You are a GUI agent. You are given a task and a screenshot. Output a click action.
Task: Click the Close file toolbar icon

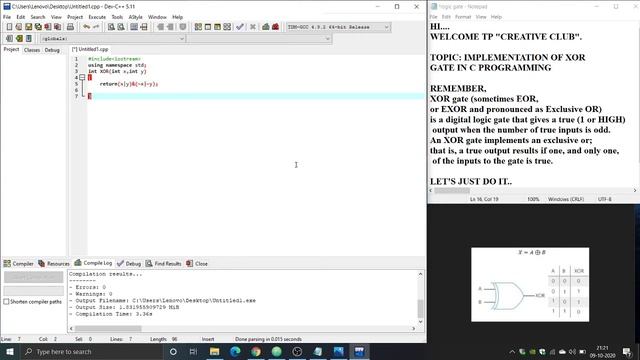pyautogui.click(x=48, y=27)
